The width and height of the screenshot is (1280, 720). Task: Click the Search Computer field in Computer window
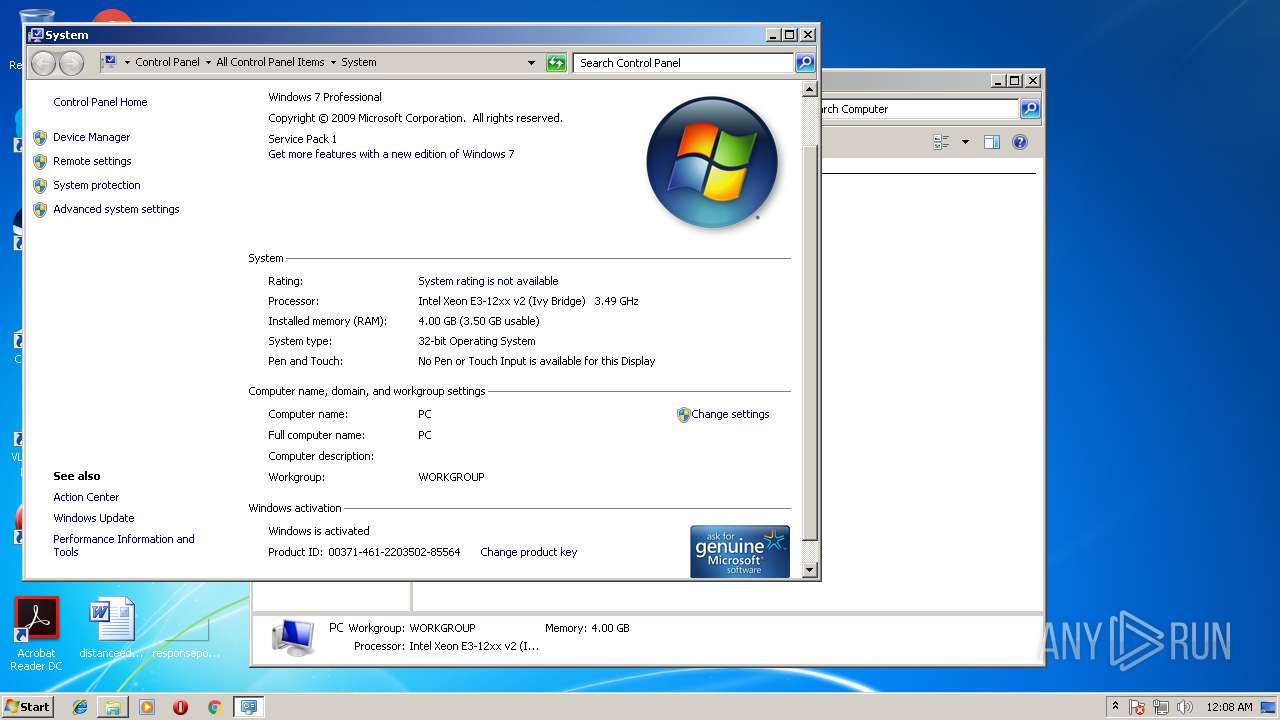tap(920, 109)
